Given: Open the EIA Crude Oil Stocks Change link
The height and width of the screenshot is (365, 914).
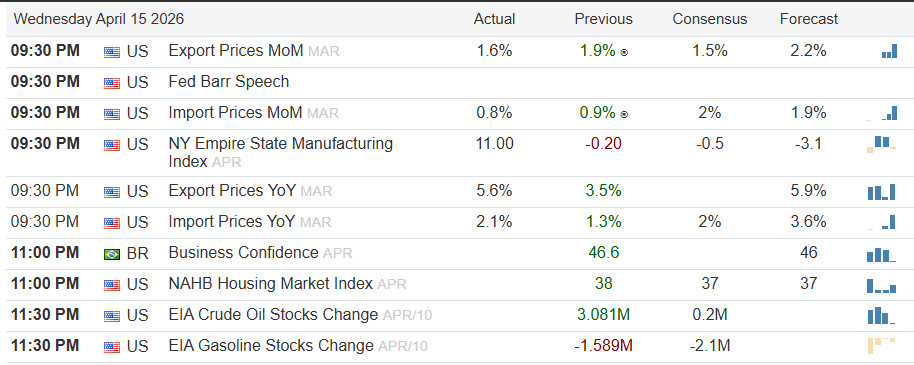Looking at the screenshot, I should click(x=273, y=315).
